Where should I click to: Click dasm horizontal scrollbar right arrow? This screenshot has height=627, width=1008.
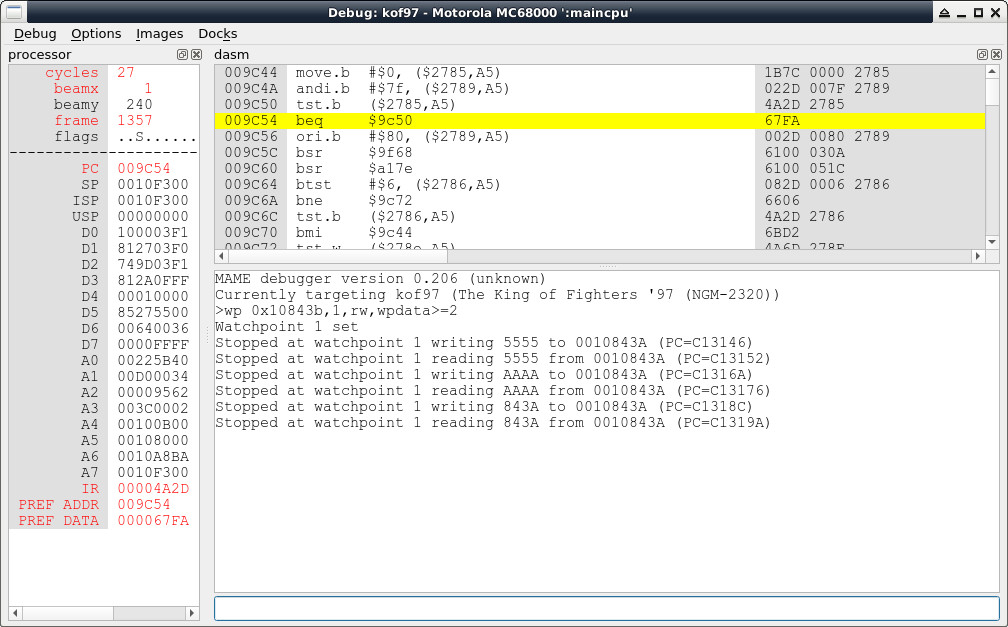(x=978, y=256)
